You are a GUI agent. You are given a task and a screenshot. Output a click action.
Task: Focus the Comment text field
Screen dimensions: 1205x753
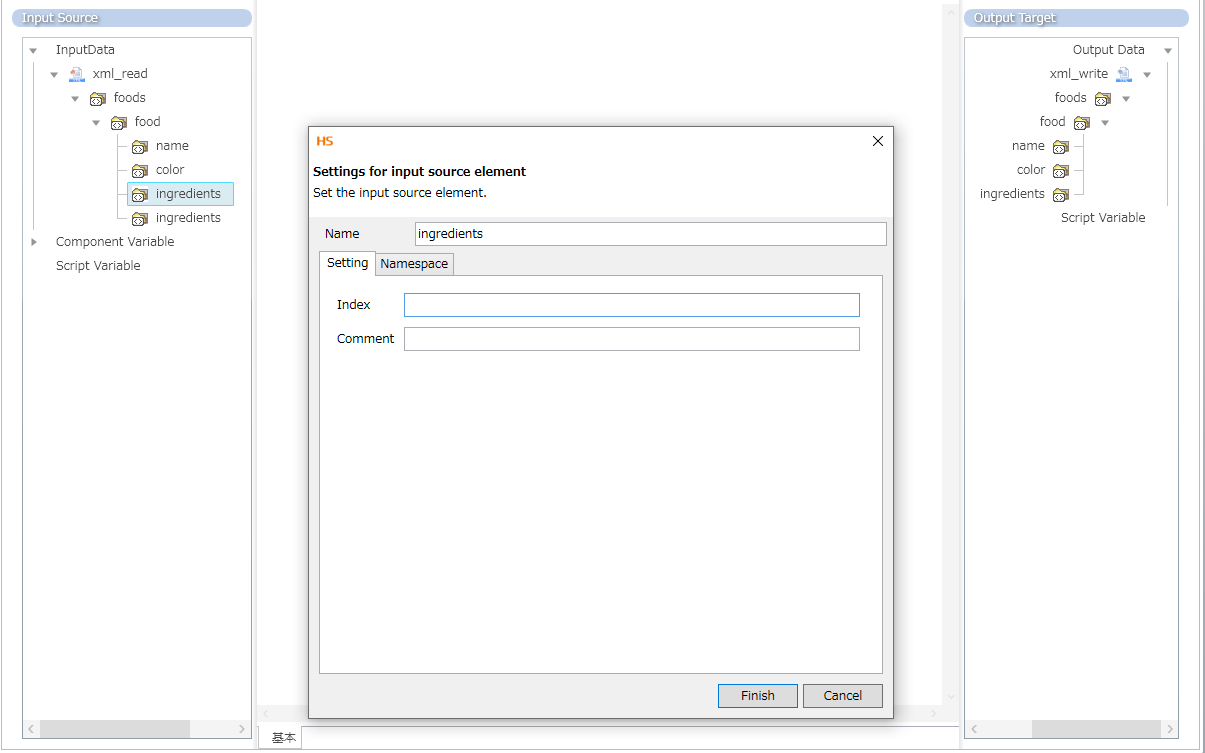[631, 339]
